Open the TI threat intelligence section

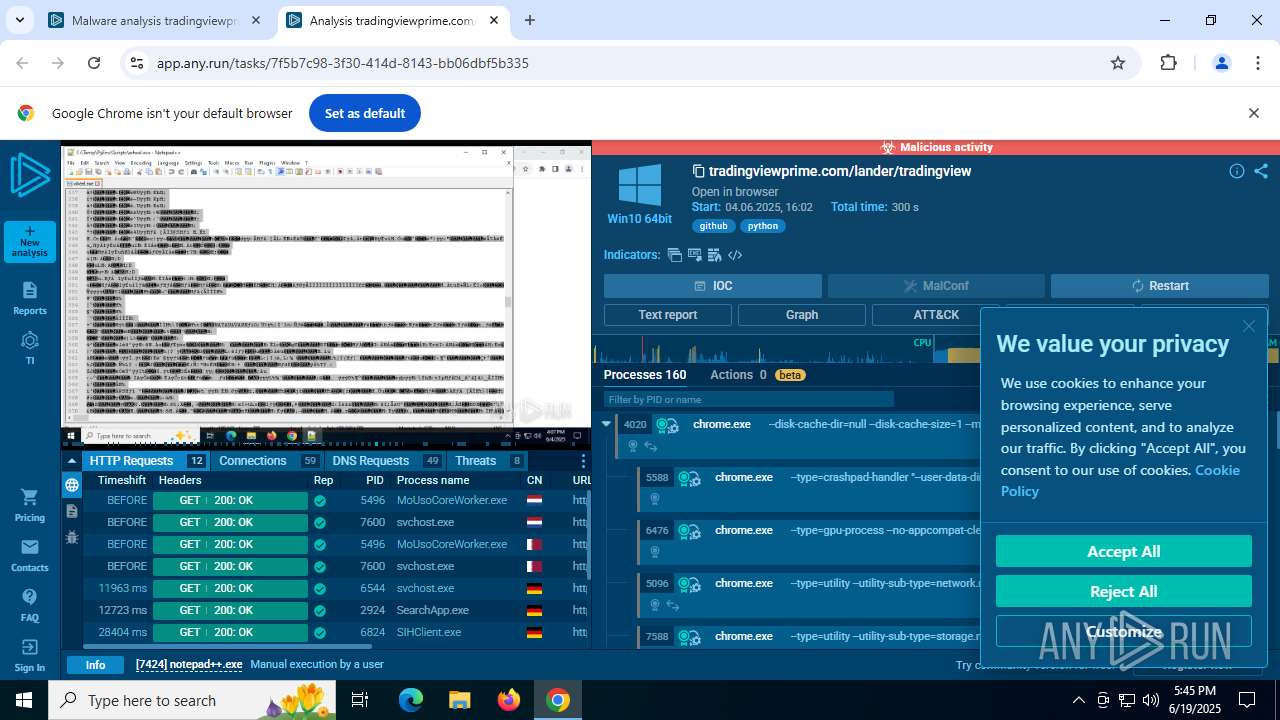click(x=30, y=348)
